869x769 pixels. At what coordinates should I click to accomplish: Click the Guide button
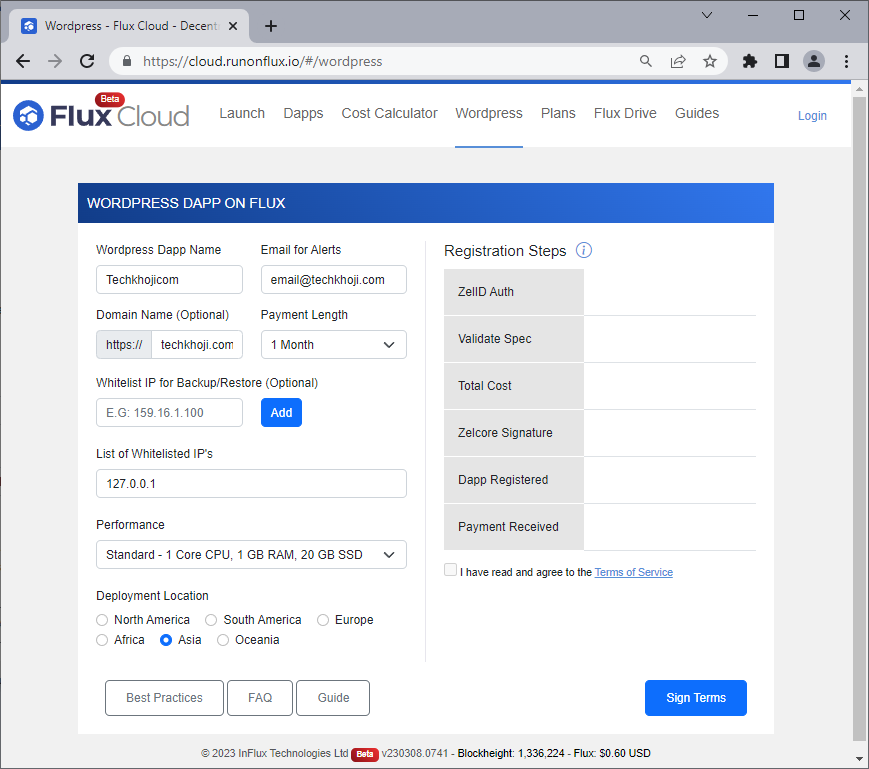(x=333, y=698)
